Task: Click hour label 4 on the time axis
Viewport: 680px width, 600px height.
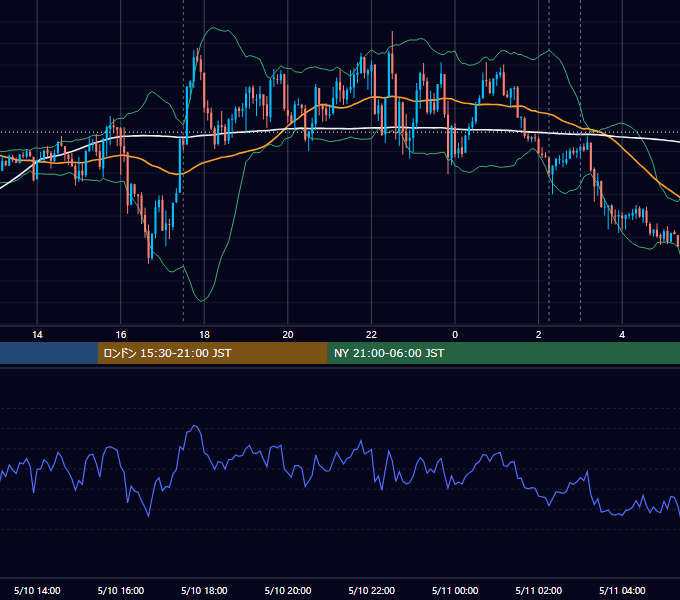Action: click(622, 335)
